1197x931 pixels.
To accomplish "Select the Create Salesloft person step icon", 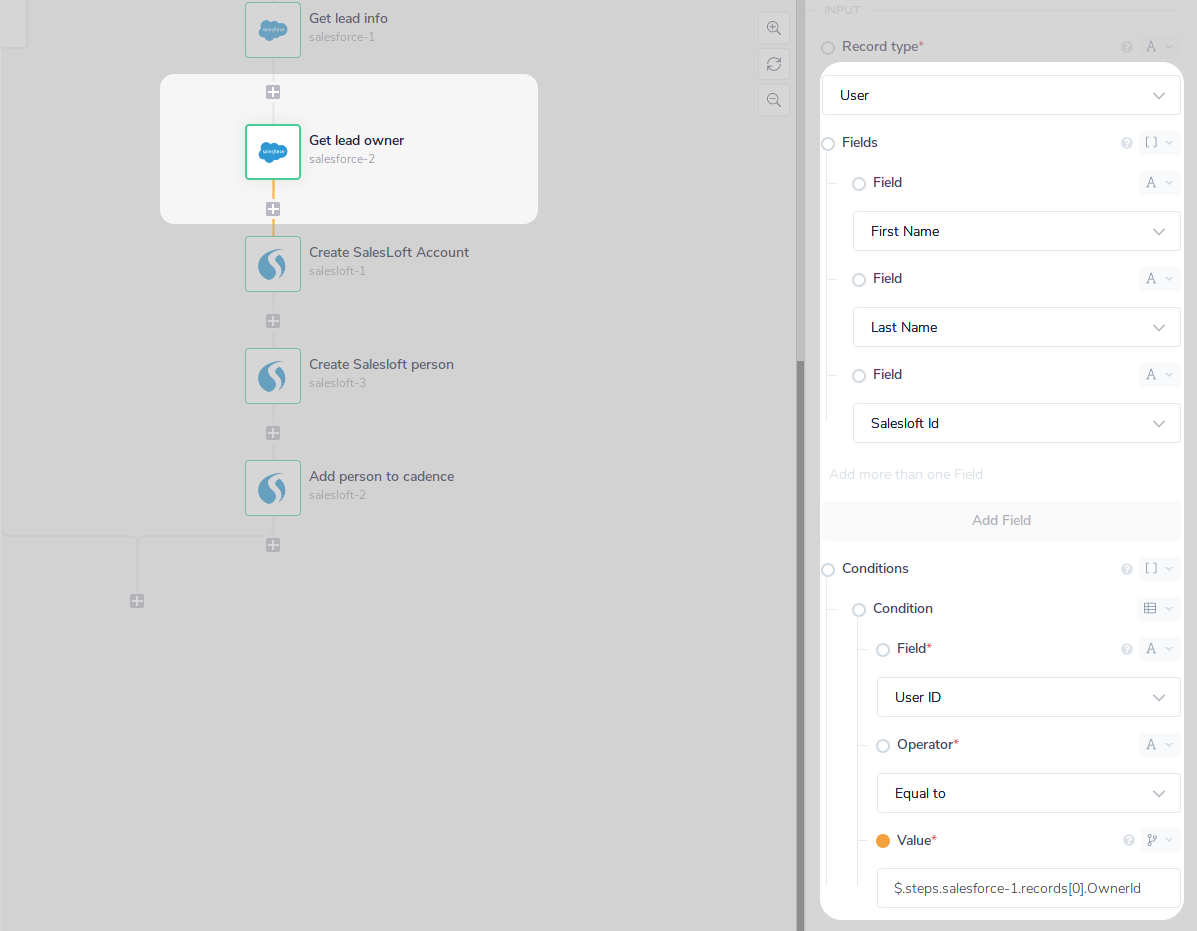I will [273, 376].
